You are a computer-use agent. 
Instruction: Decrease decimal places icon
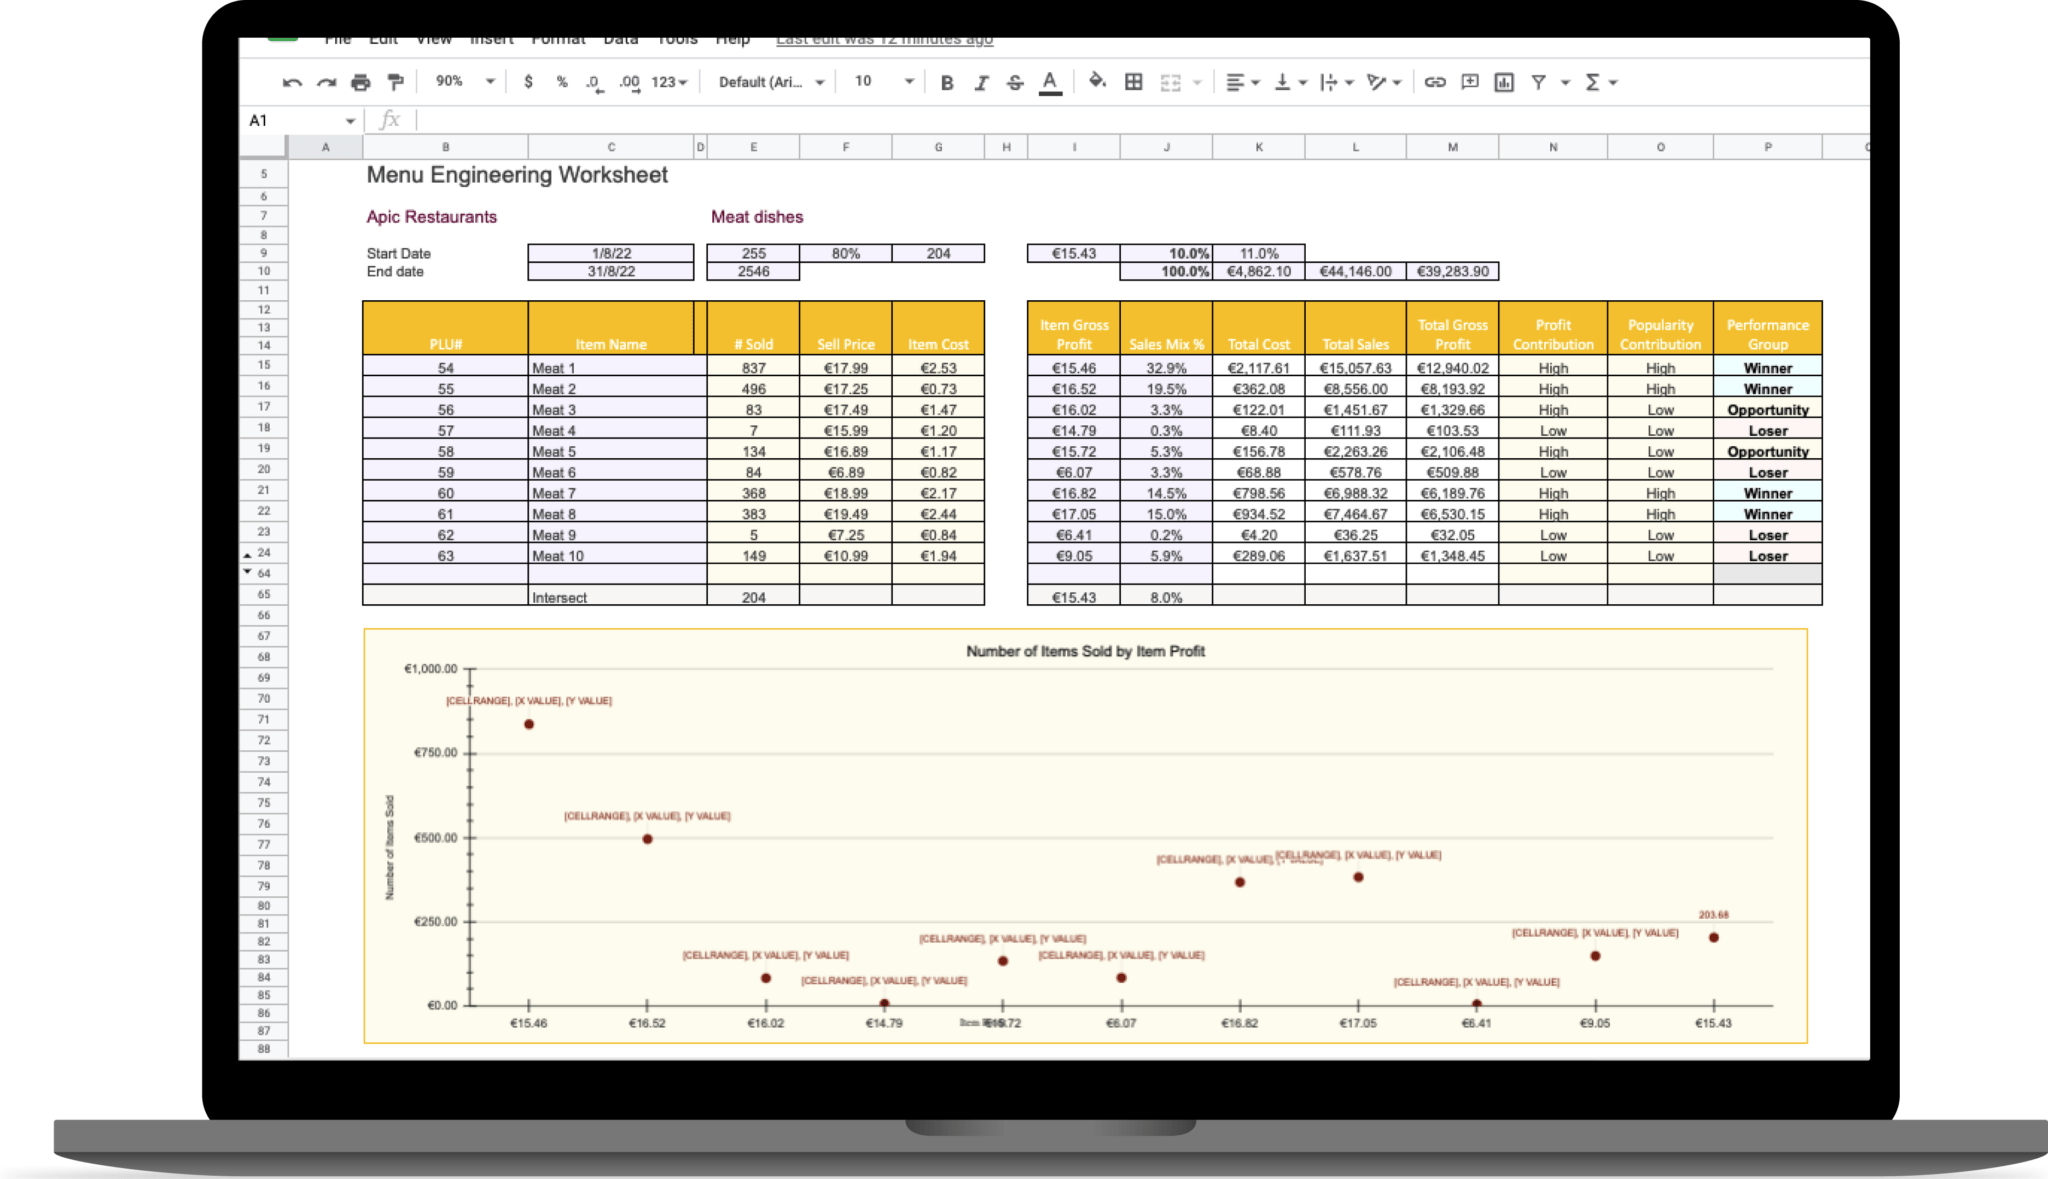594,83
